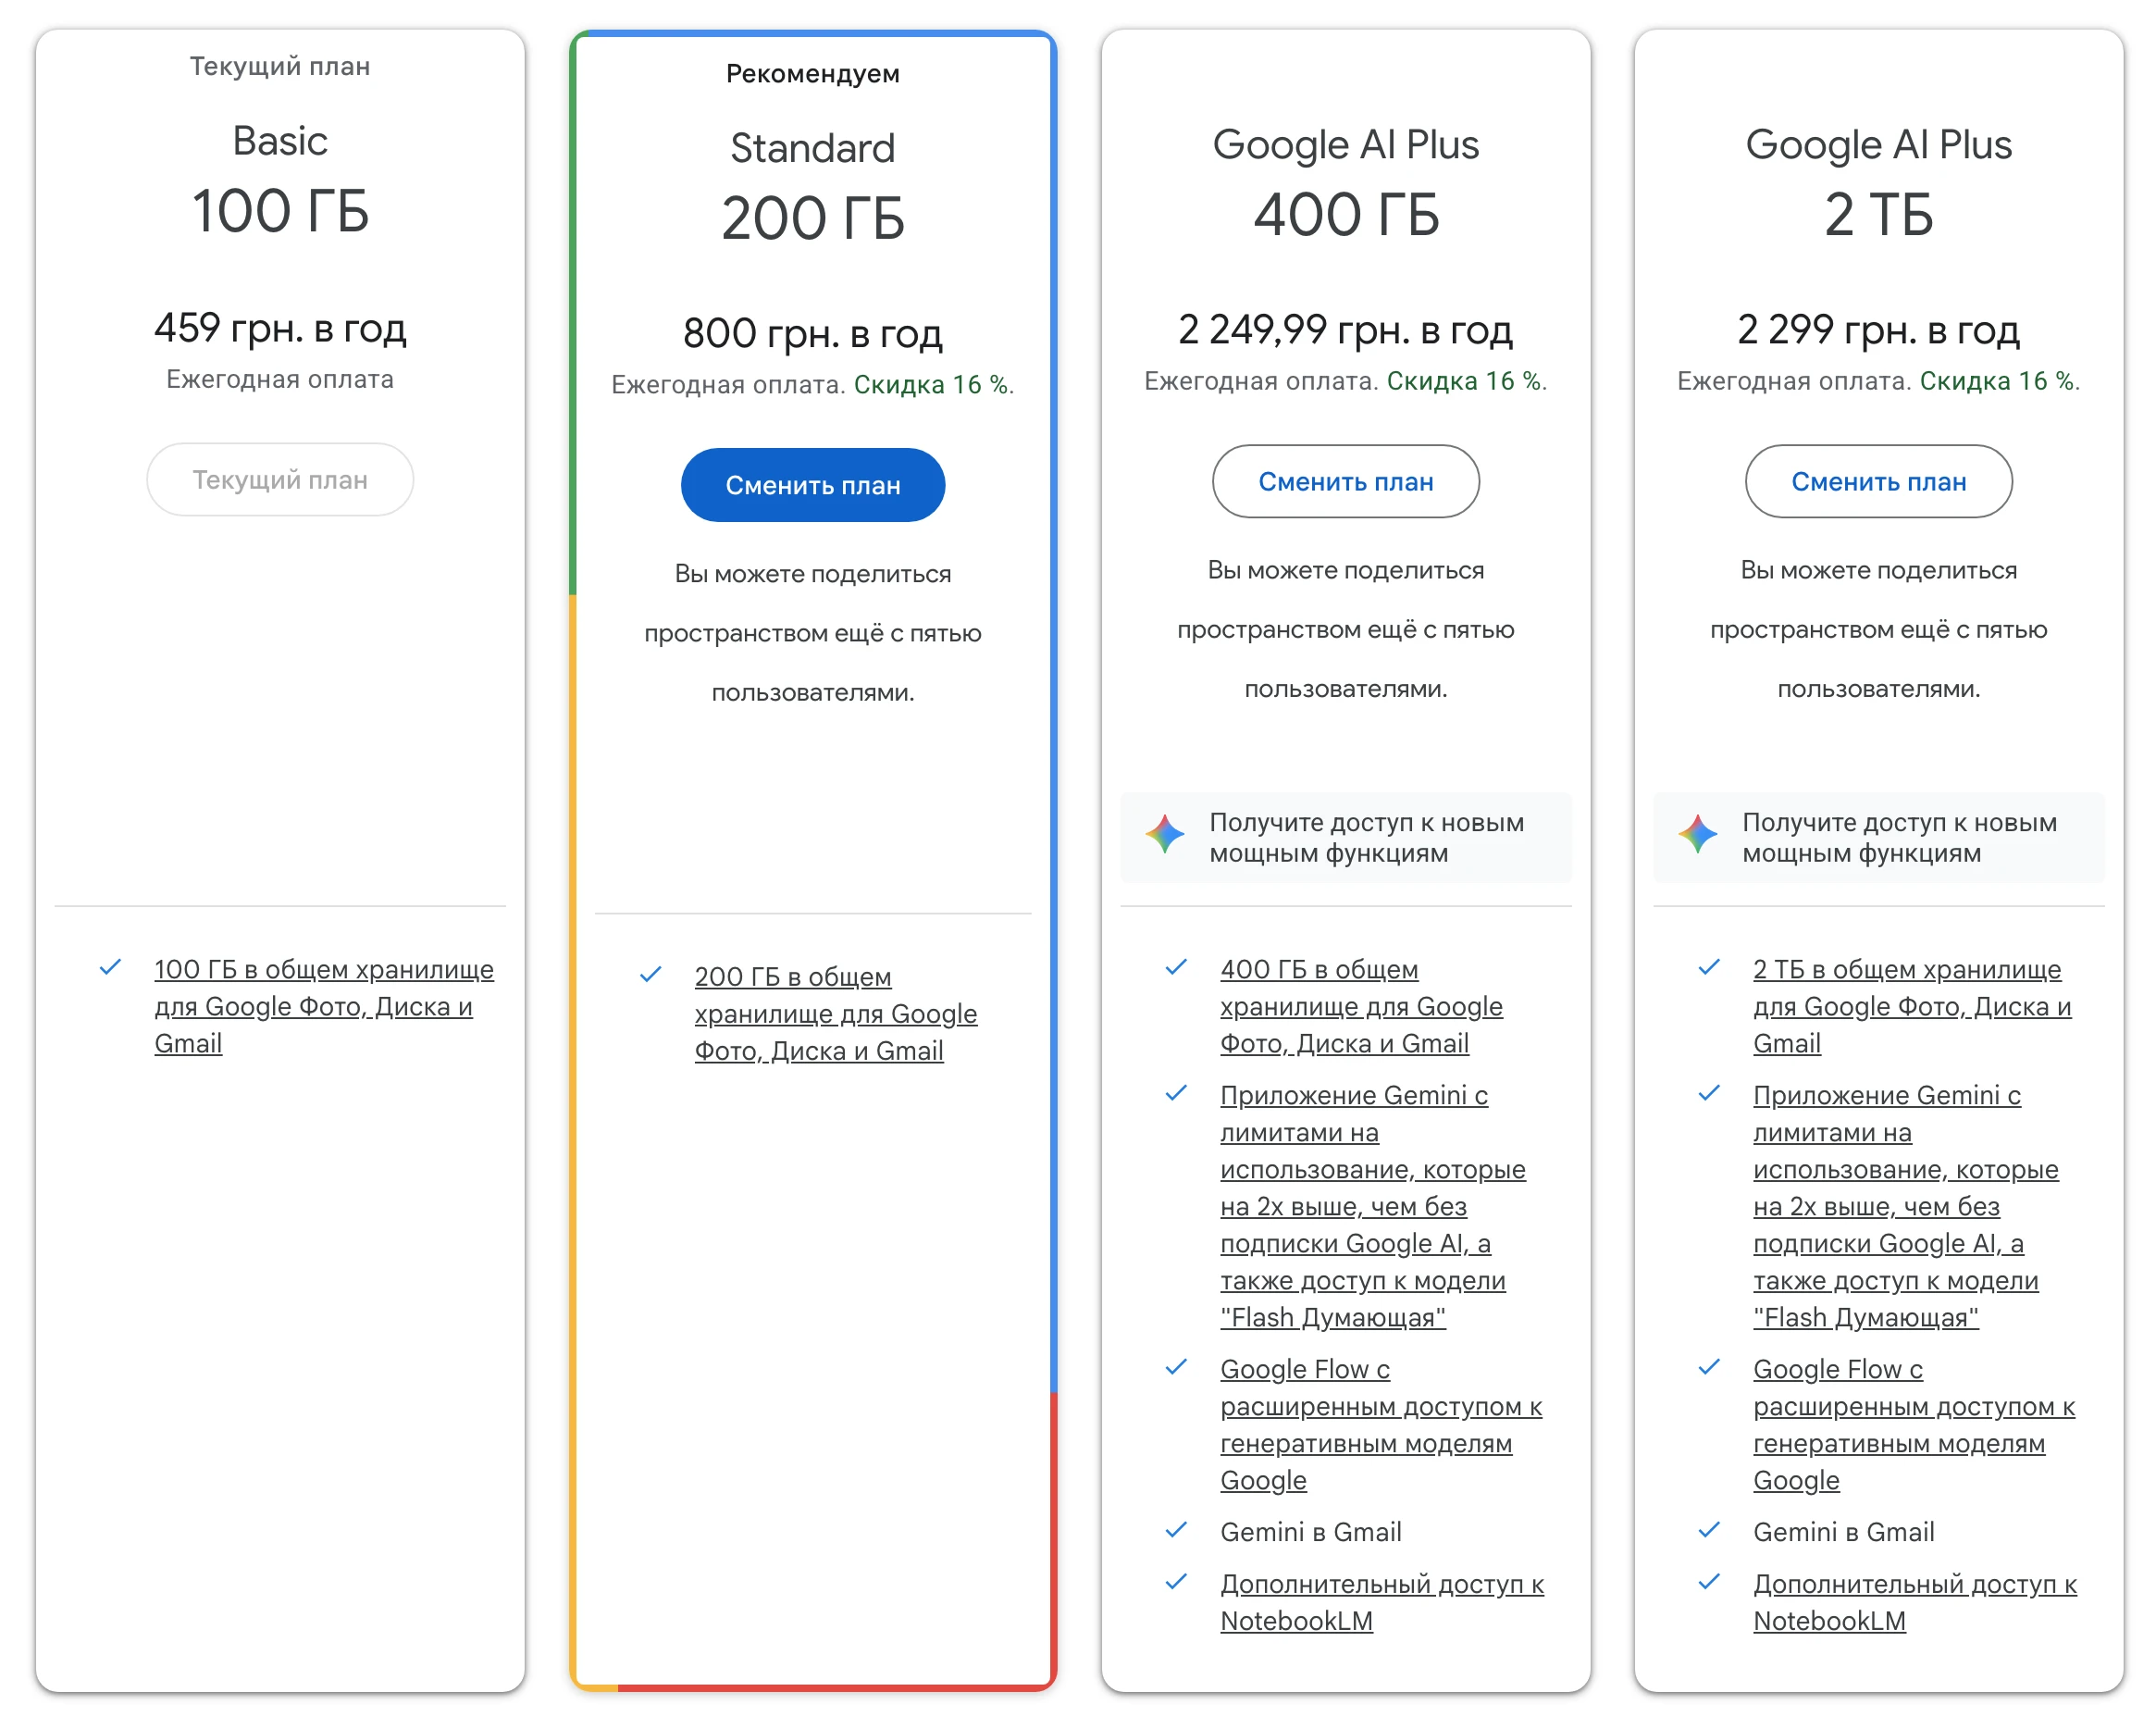Viewport: 2156px width, 1729px height.
Task: Click the Gemini sparkle icon in the 400 ГБ card
Action: coord(1164,834)
